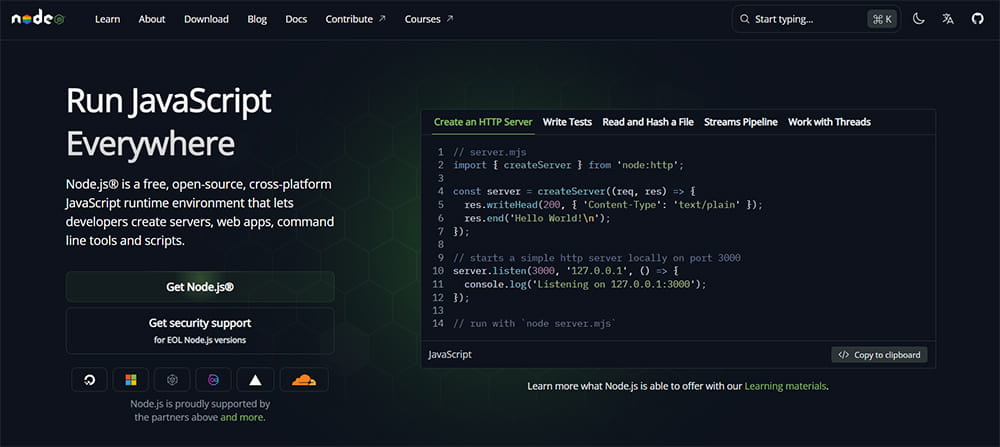
Task: Click the server.listen(3000 code line
Action: (x=568, y=271)
